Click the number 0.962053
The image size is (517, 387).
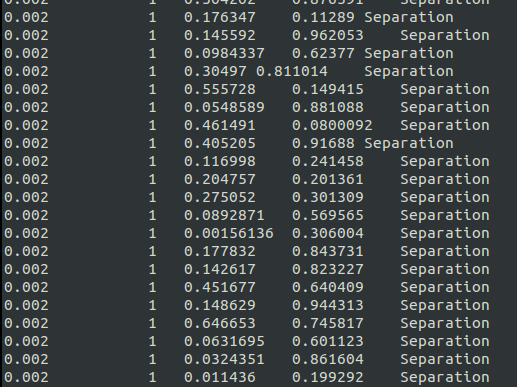pos(328,35)
